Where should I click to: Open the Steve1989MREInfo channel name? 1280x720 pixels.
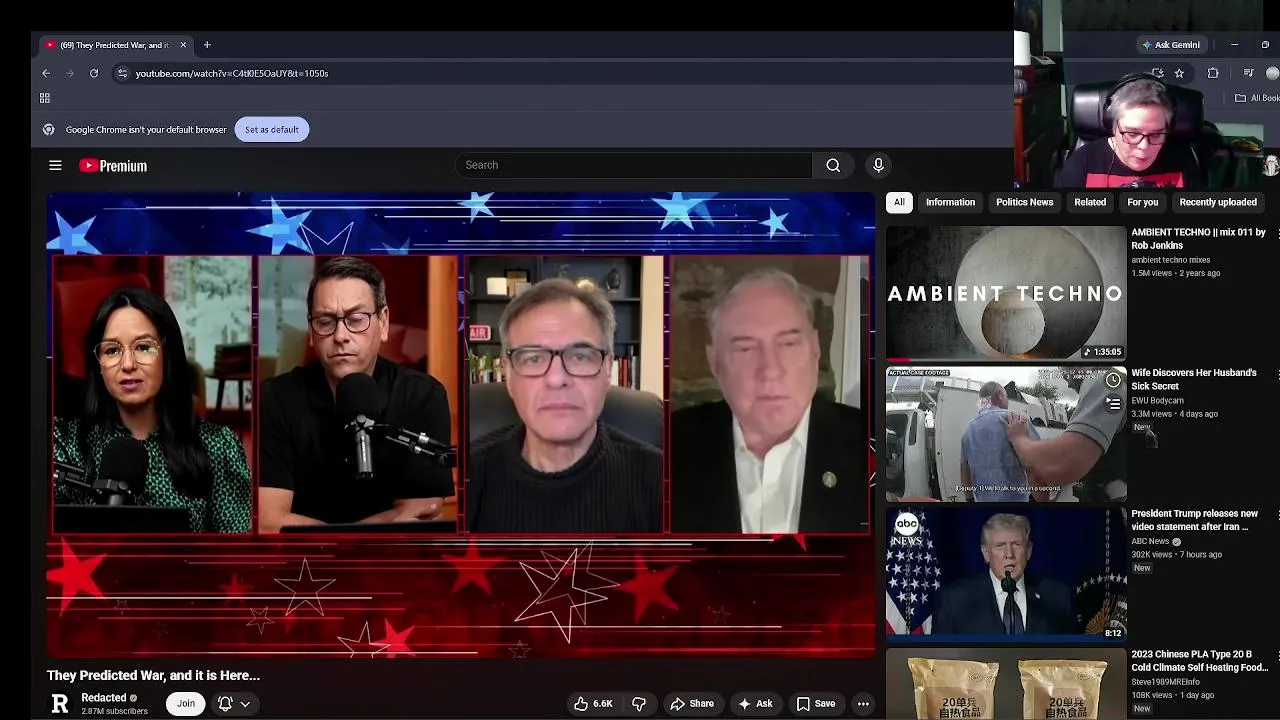(x=1165, y=682)
